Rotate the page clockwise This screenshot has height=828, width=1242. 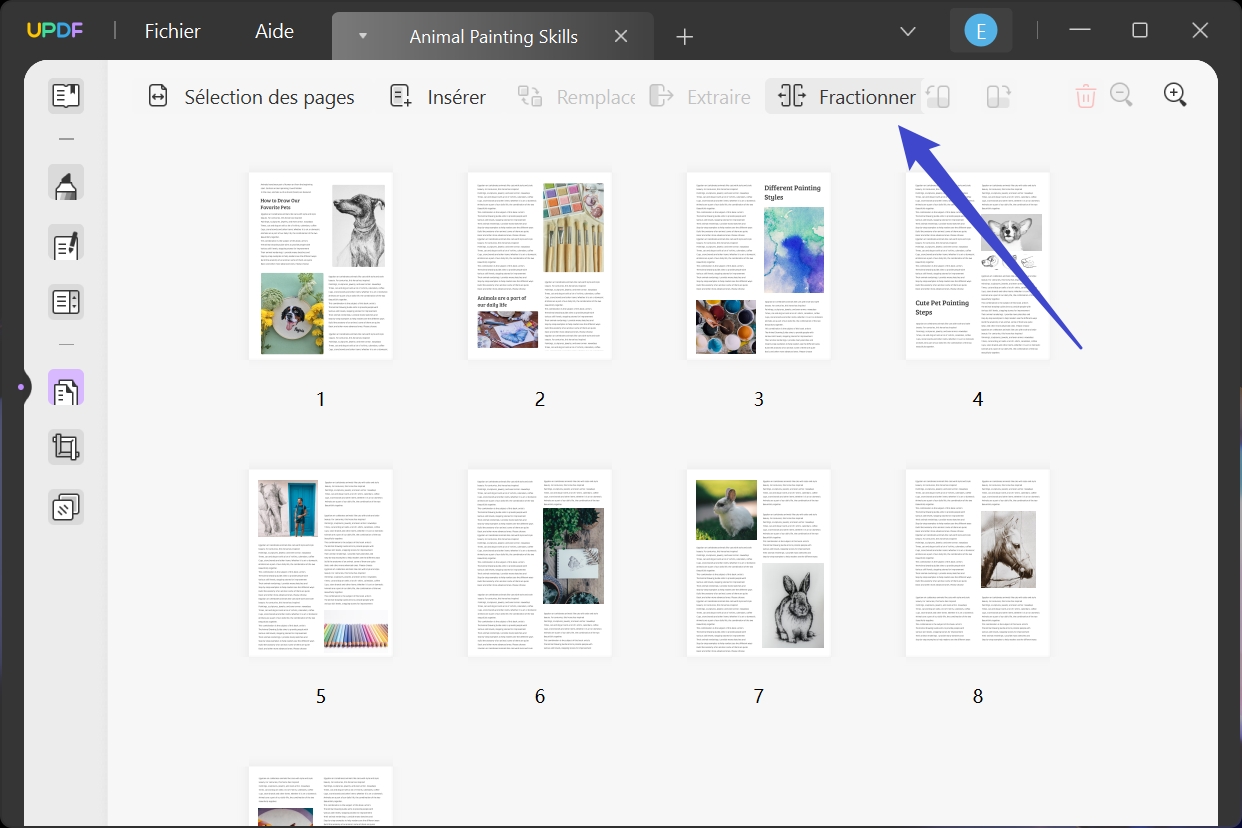pyautogui.click(x=997, y=95)
